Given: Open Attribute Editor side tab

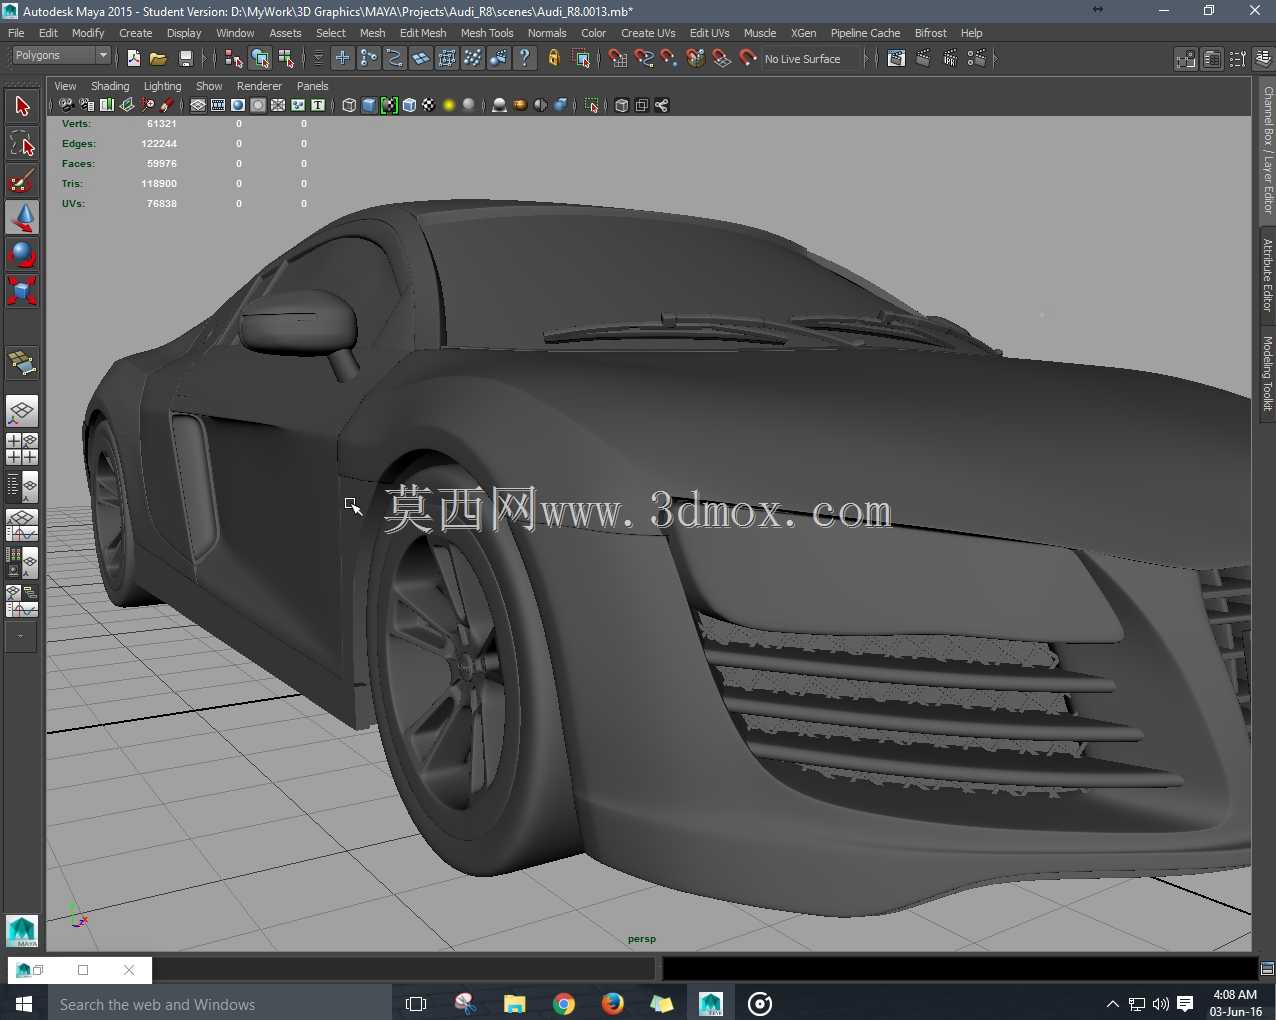Looking at the screenshot, I should coord(1268,275).
